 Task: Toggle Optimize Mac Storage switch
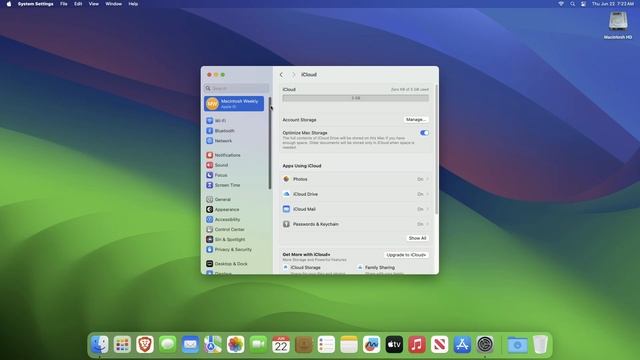424,133
